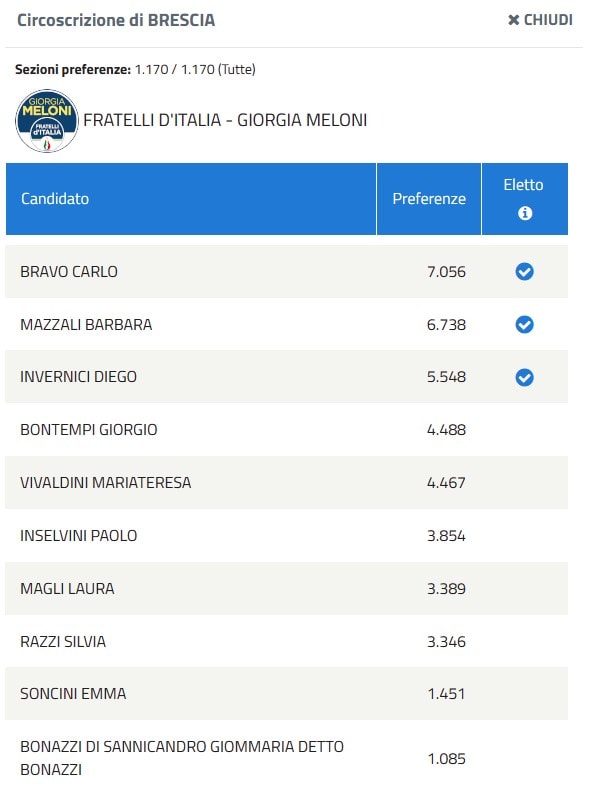Screen dimensions: 589x789
Task: Select the VIVALDINI MARIATERESA row
Action: (286, 483)
